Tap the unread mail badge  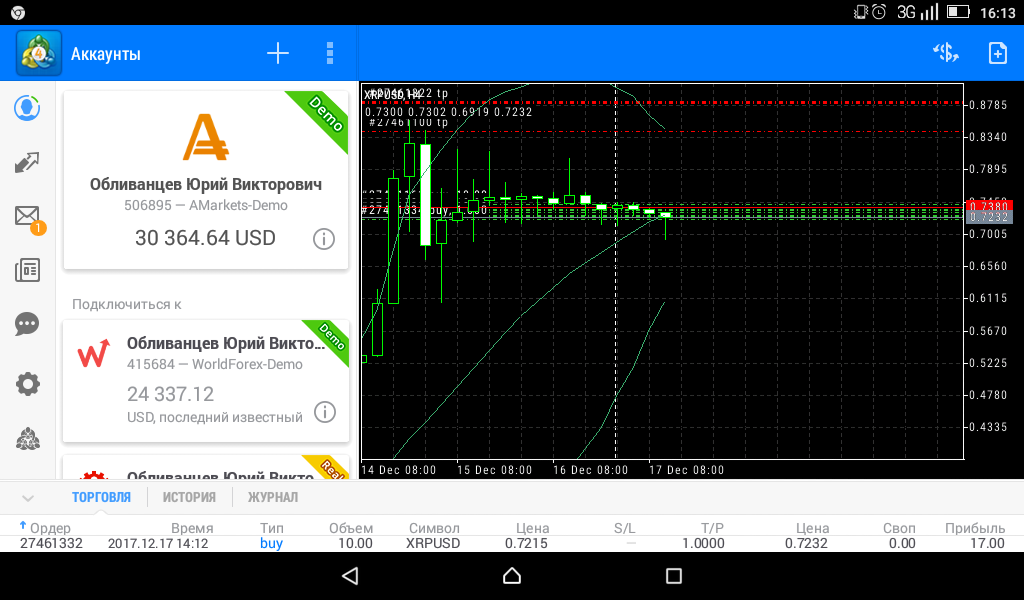[38, 228]
